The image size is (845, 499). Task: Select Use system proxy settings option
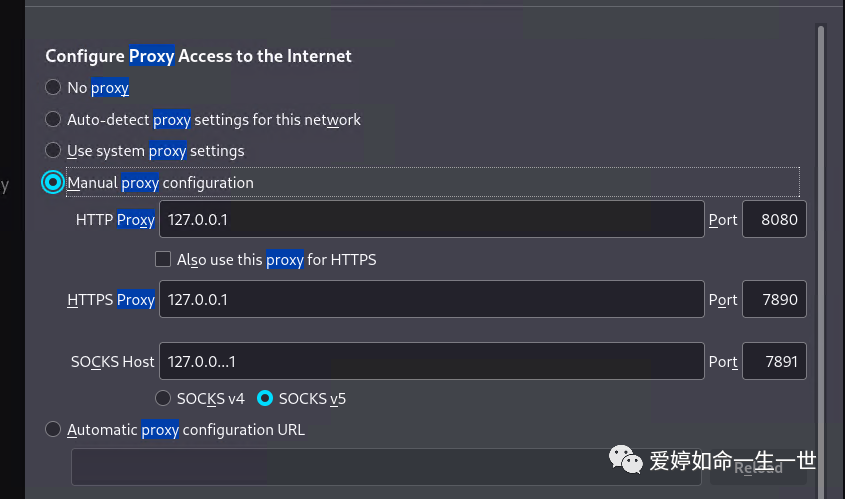click(x=53, y=150)
